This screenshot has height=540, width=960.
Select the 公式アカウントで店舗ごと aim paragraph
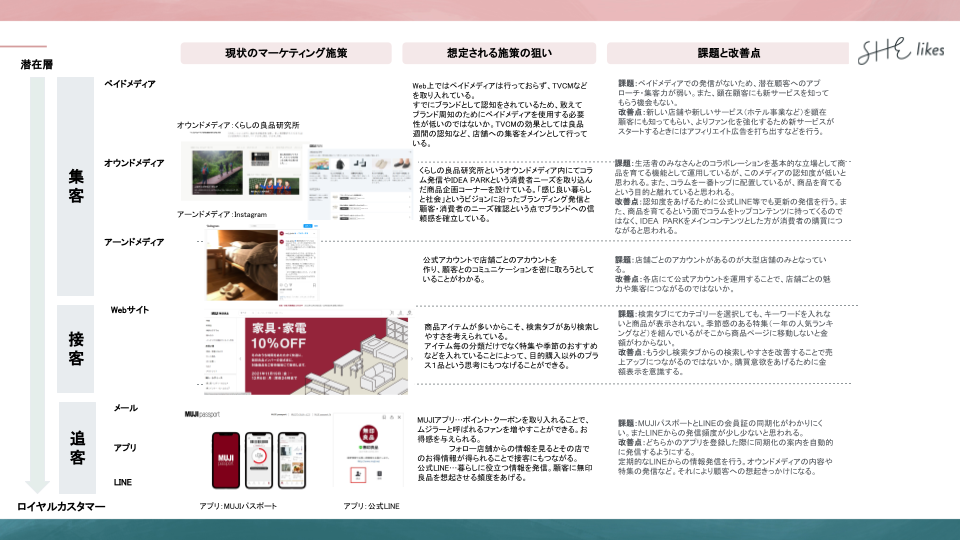point(508,269)
